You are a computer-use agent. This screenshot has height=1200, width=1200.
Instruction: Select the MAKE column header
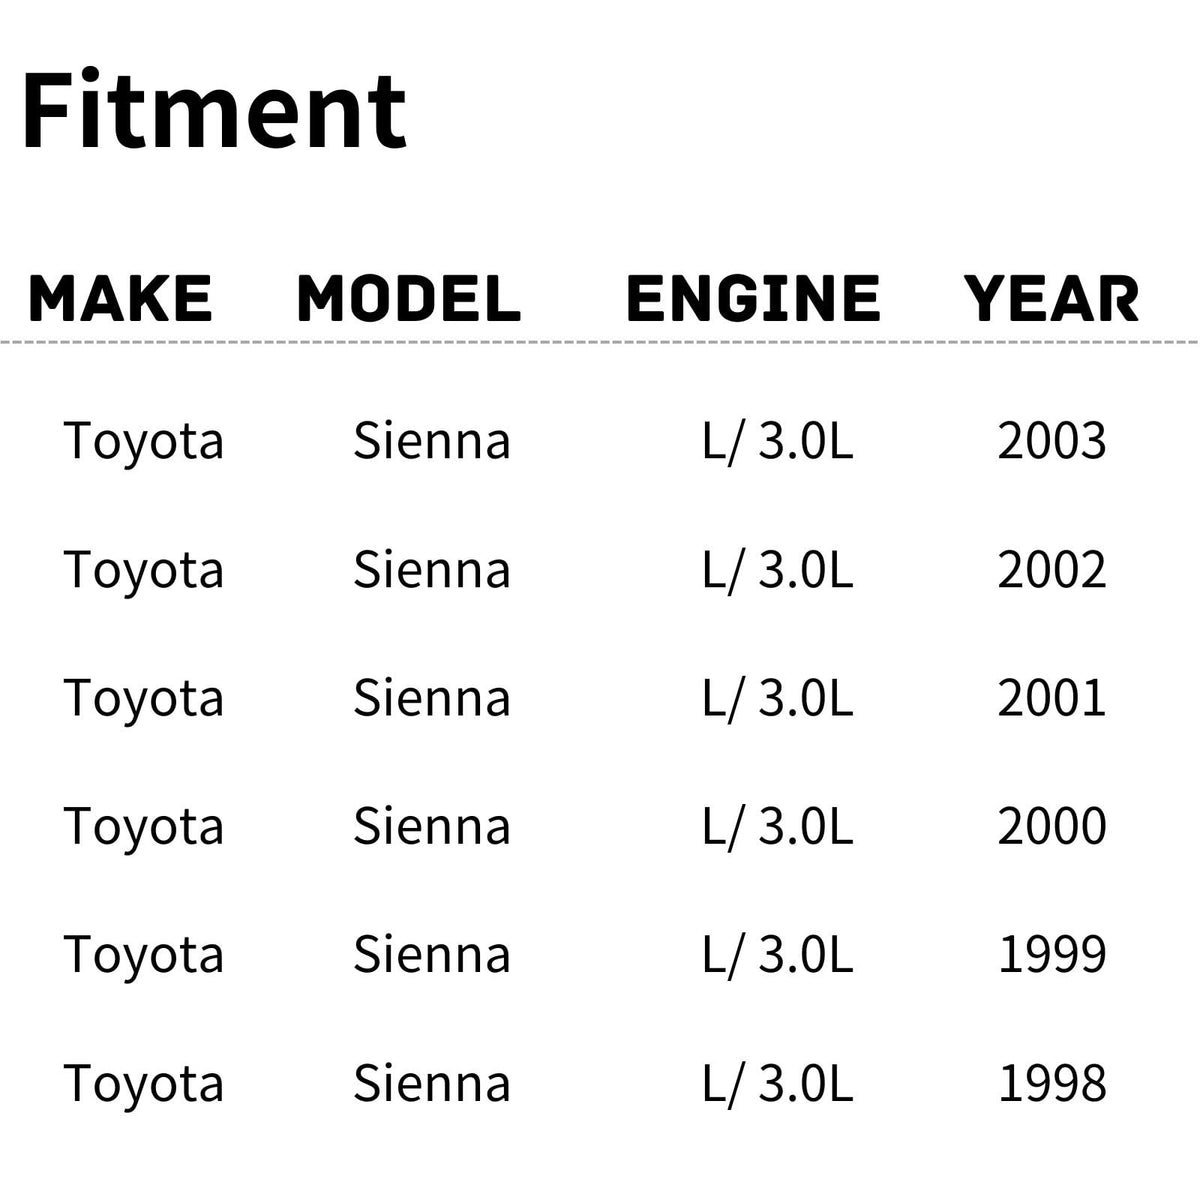[121, 298]
